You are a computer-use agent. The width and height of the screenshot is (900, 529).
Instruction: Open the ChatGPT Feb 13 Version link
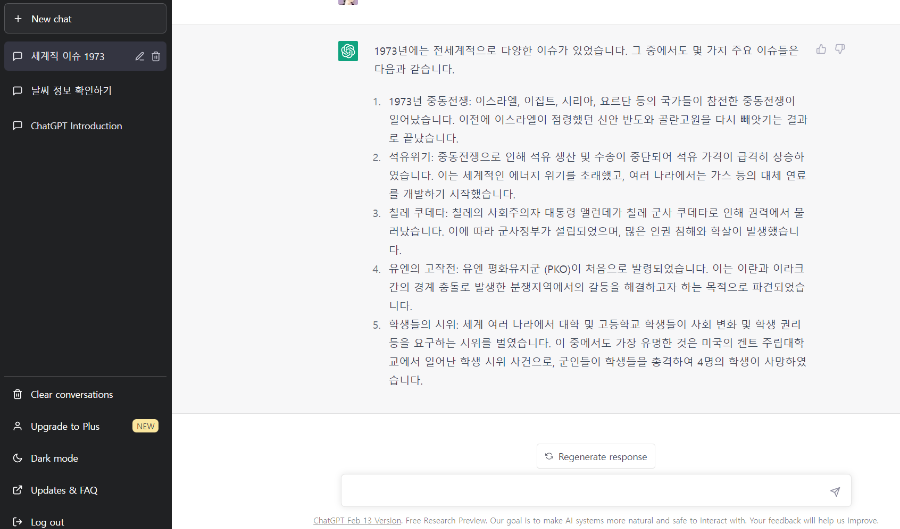[x=357, y=520]
